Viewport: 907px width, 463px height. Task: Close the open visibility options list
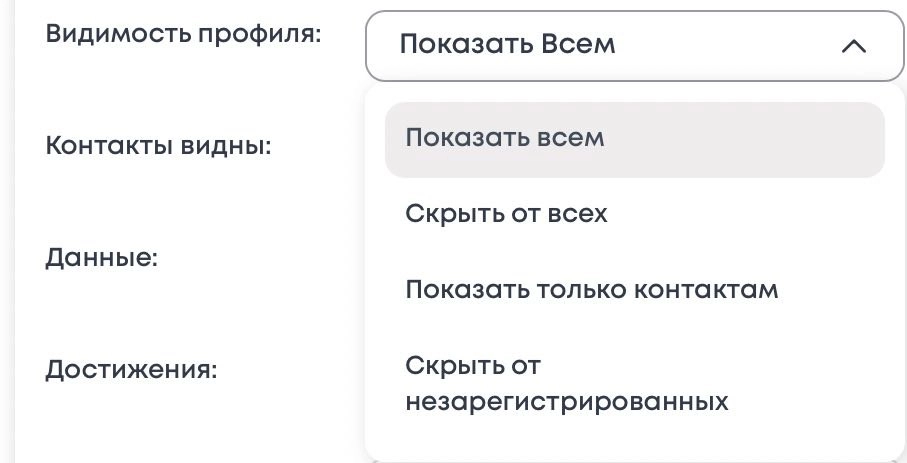pyautogui.click(x=853, y=46)
